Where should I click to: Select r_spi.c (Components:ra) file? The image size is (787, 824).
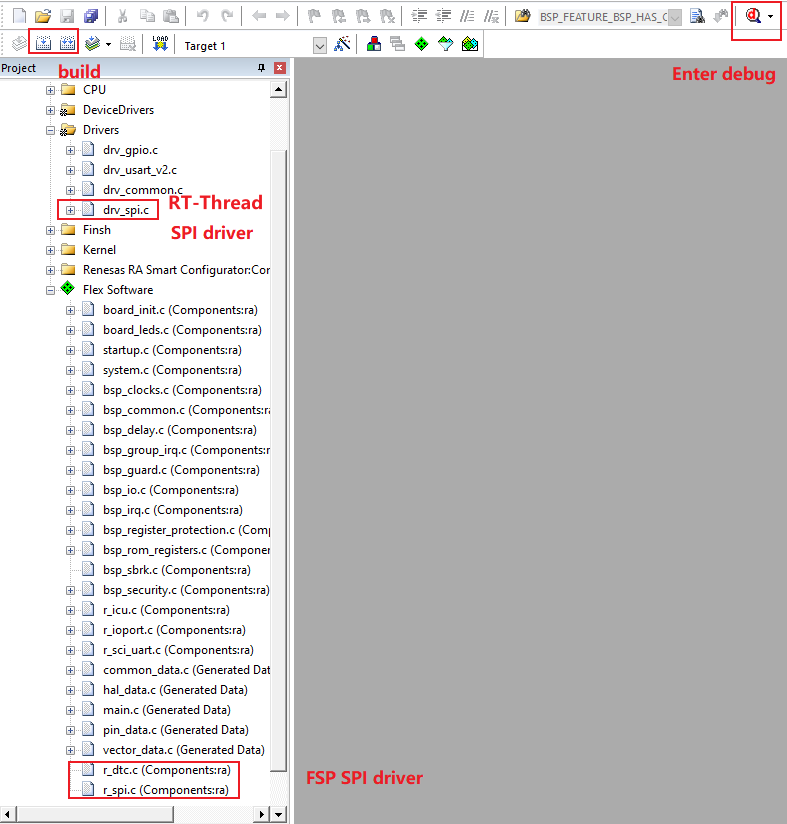165,790
